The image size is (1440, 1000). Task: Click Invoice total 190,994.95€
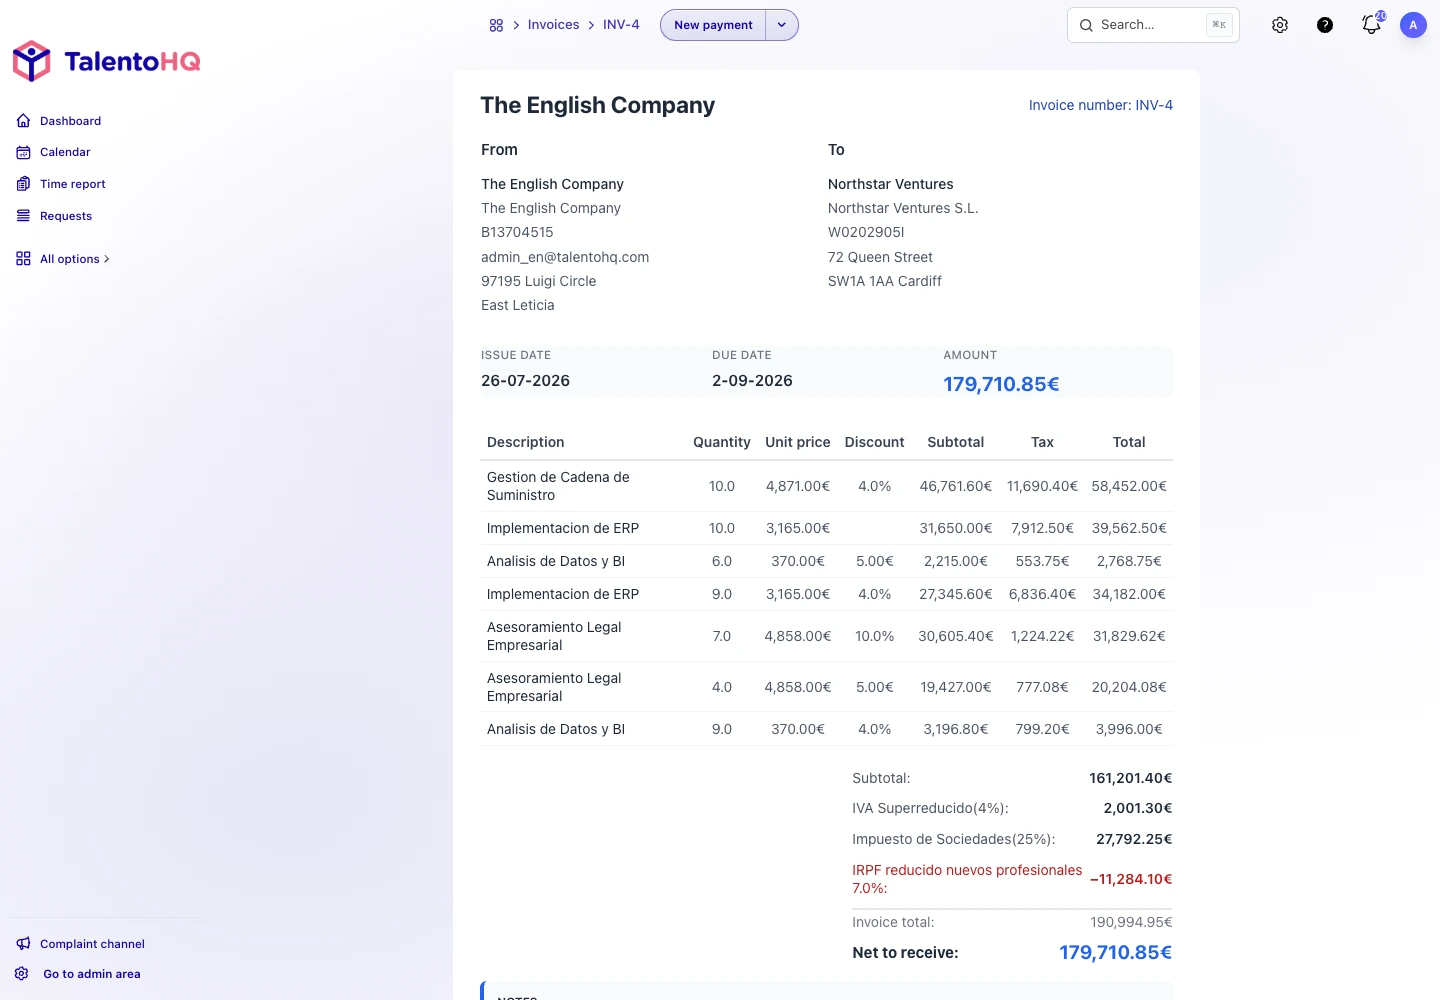(x=1131, y=922)
